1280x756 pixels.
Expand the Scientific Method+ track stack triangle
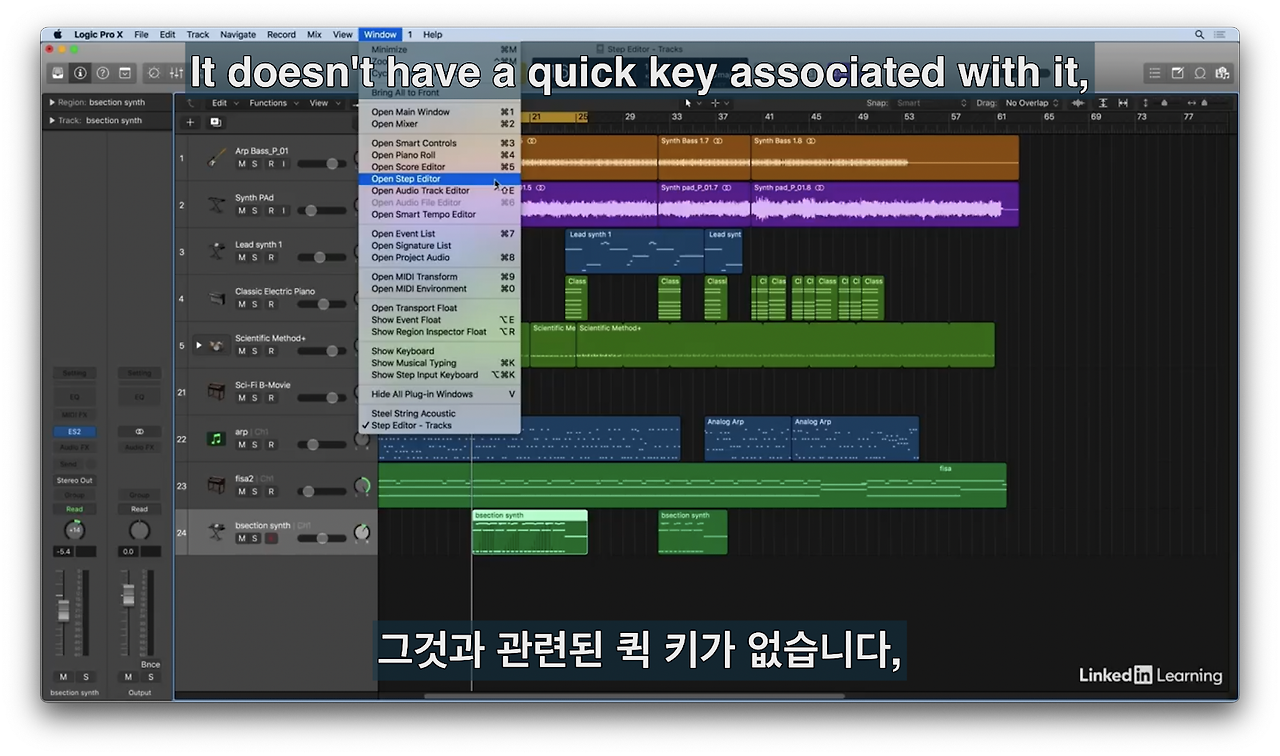pyautogui.click(x=199, y=345)
